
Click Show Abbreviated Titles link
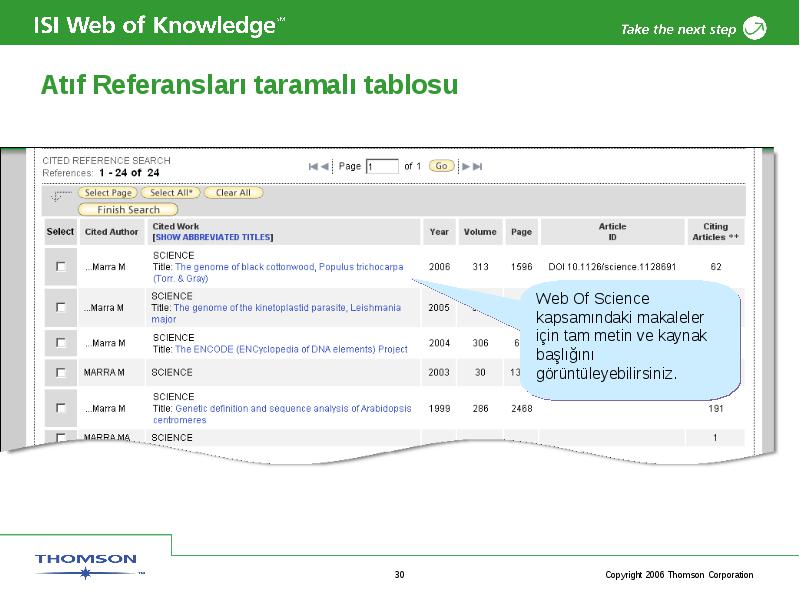(213, 237)
